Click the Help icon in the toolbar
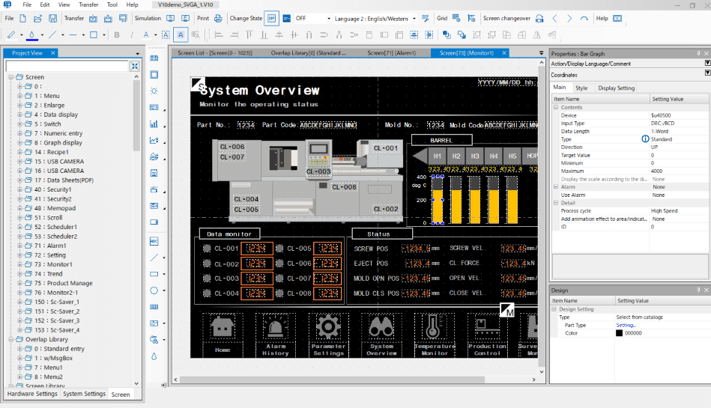Screen dimensions: 711x408 (x=618, y=19)
